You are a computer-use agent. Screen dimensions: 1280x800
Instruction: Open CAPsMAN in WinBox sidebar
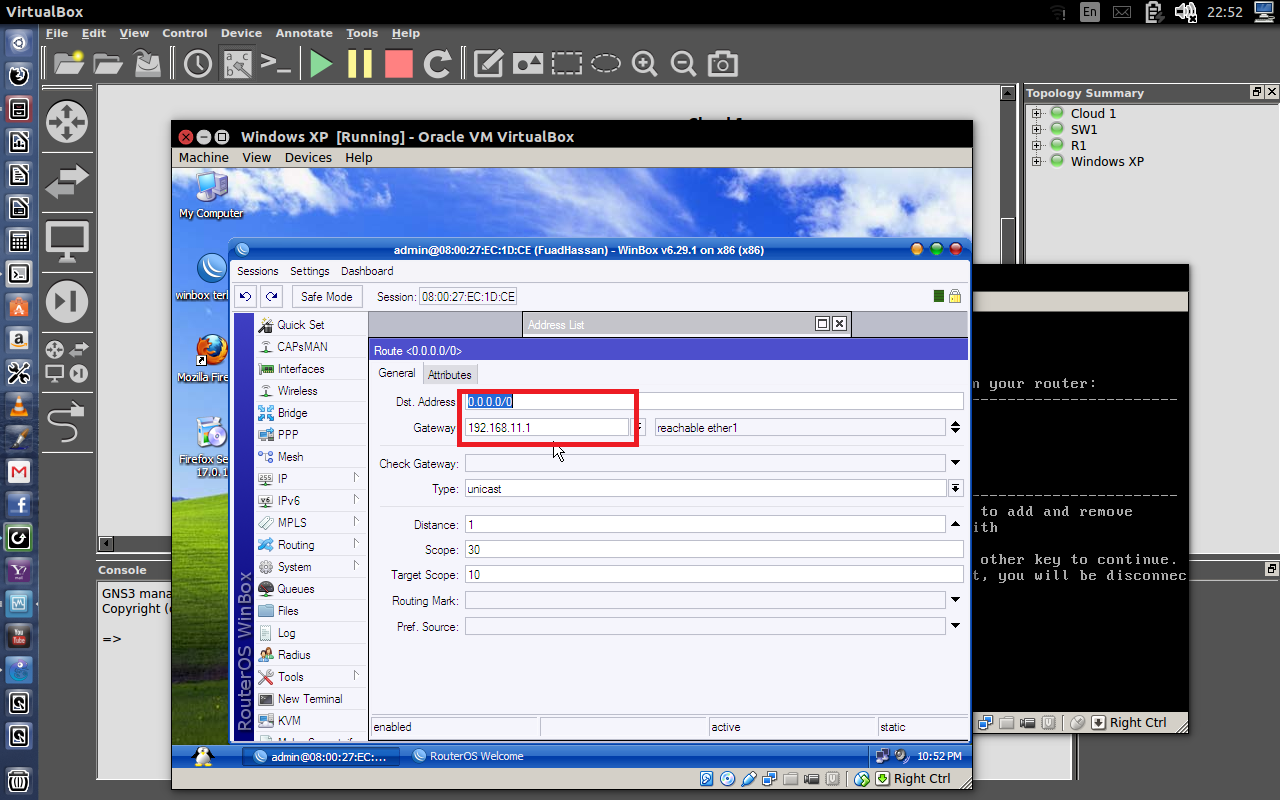300,347
